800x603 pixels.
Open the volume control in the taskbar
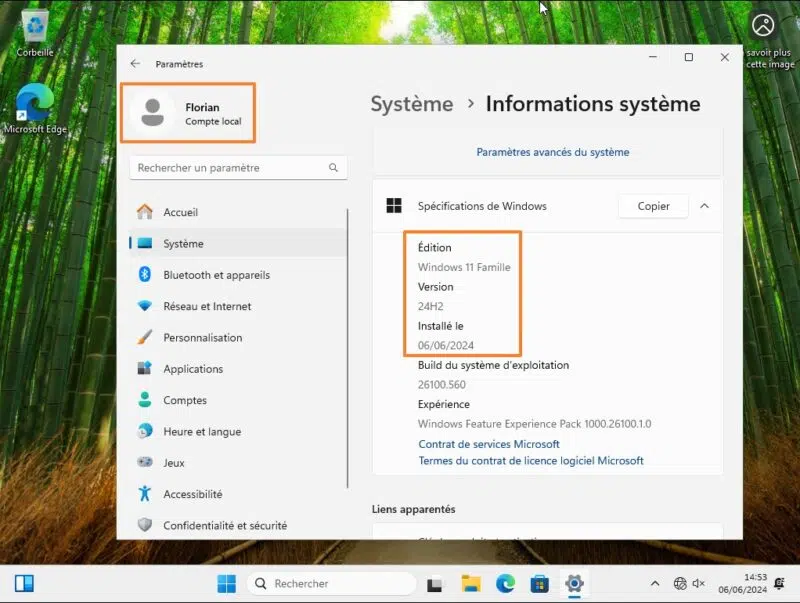(x=698, y=583)
